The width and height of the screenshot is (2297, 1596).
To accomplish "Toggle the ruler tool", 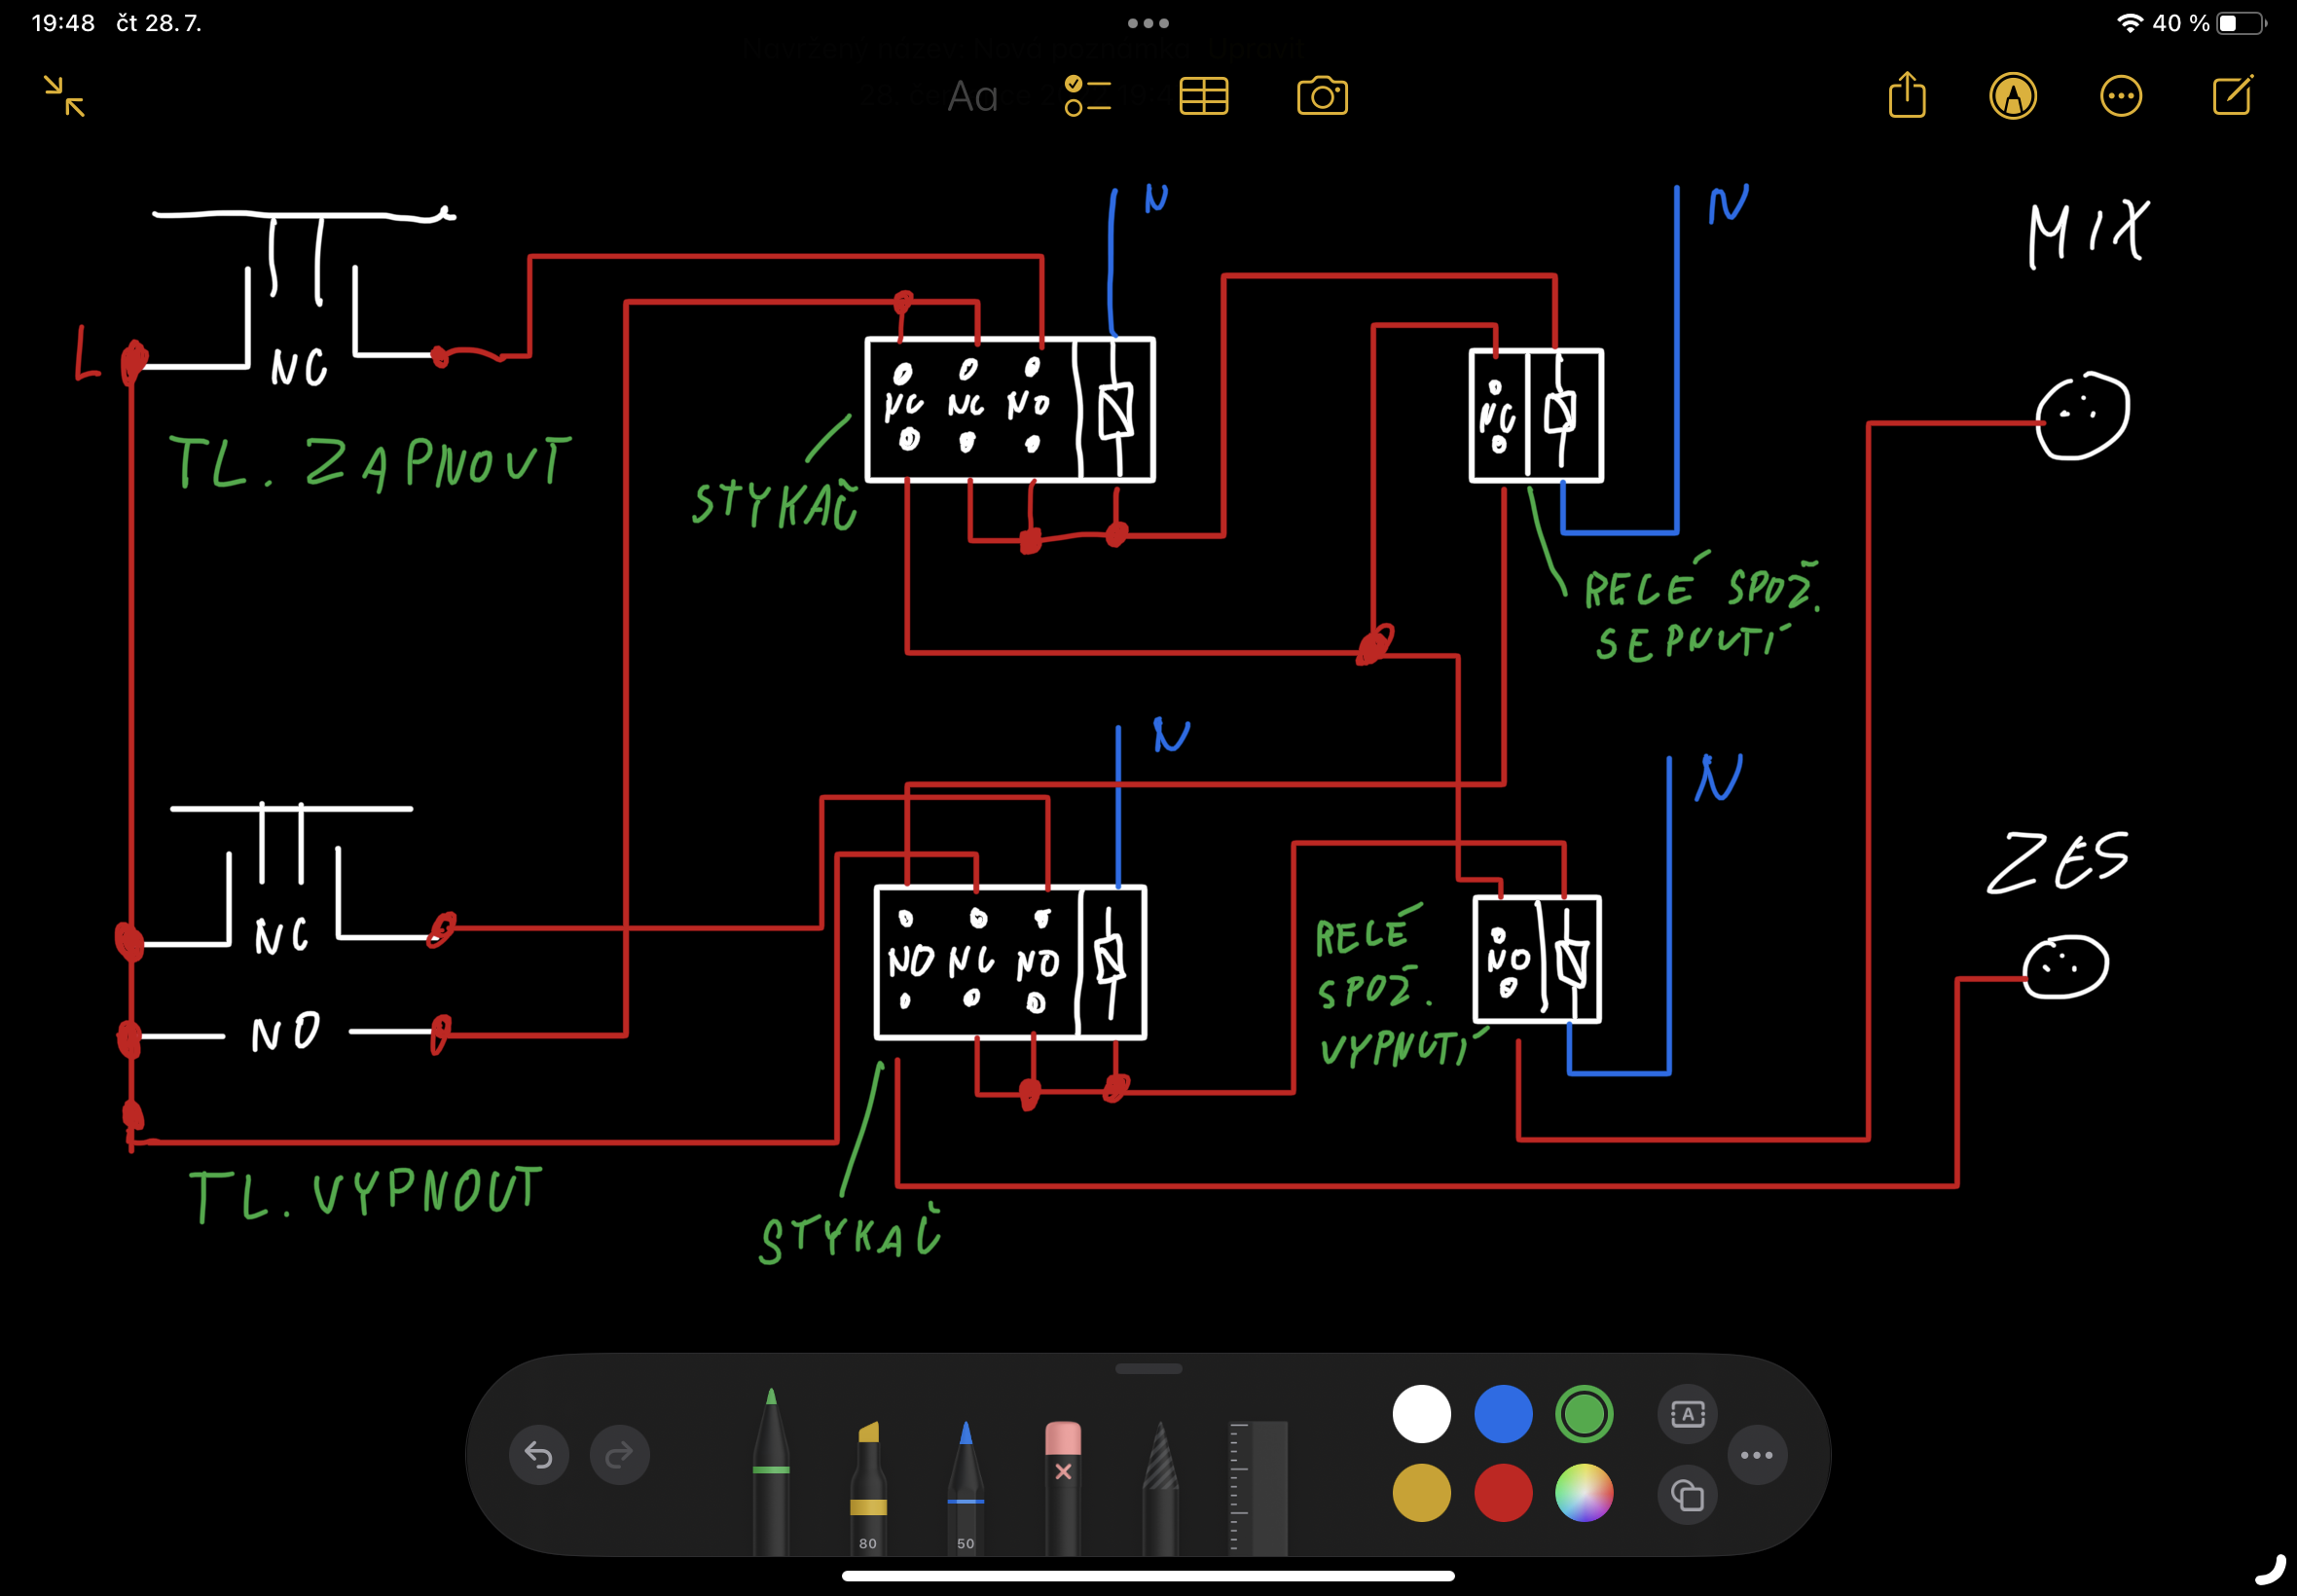I will click(x=1257, y=1485).
